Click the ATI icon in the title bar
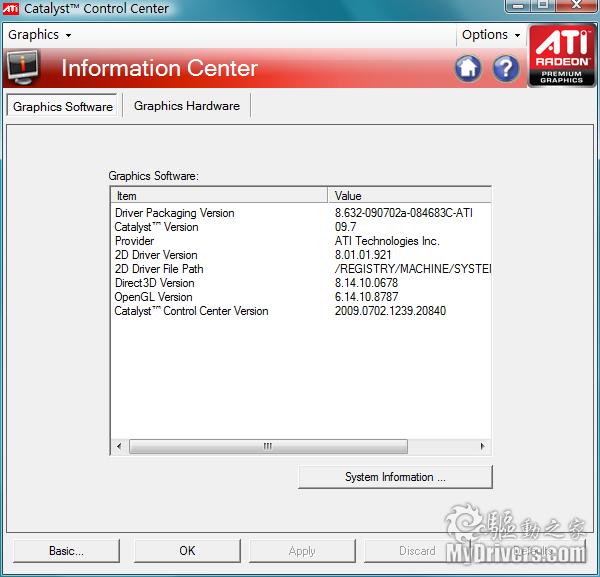The width and height of the screenshot is (600, 577). (x=10, y=8)
